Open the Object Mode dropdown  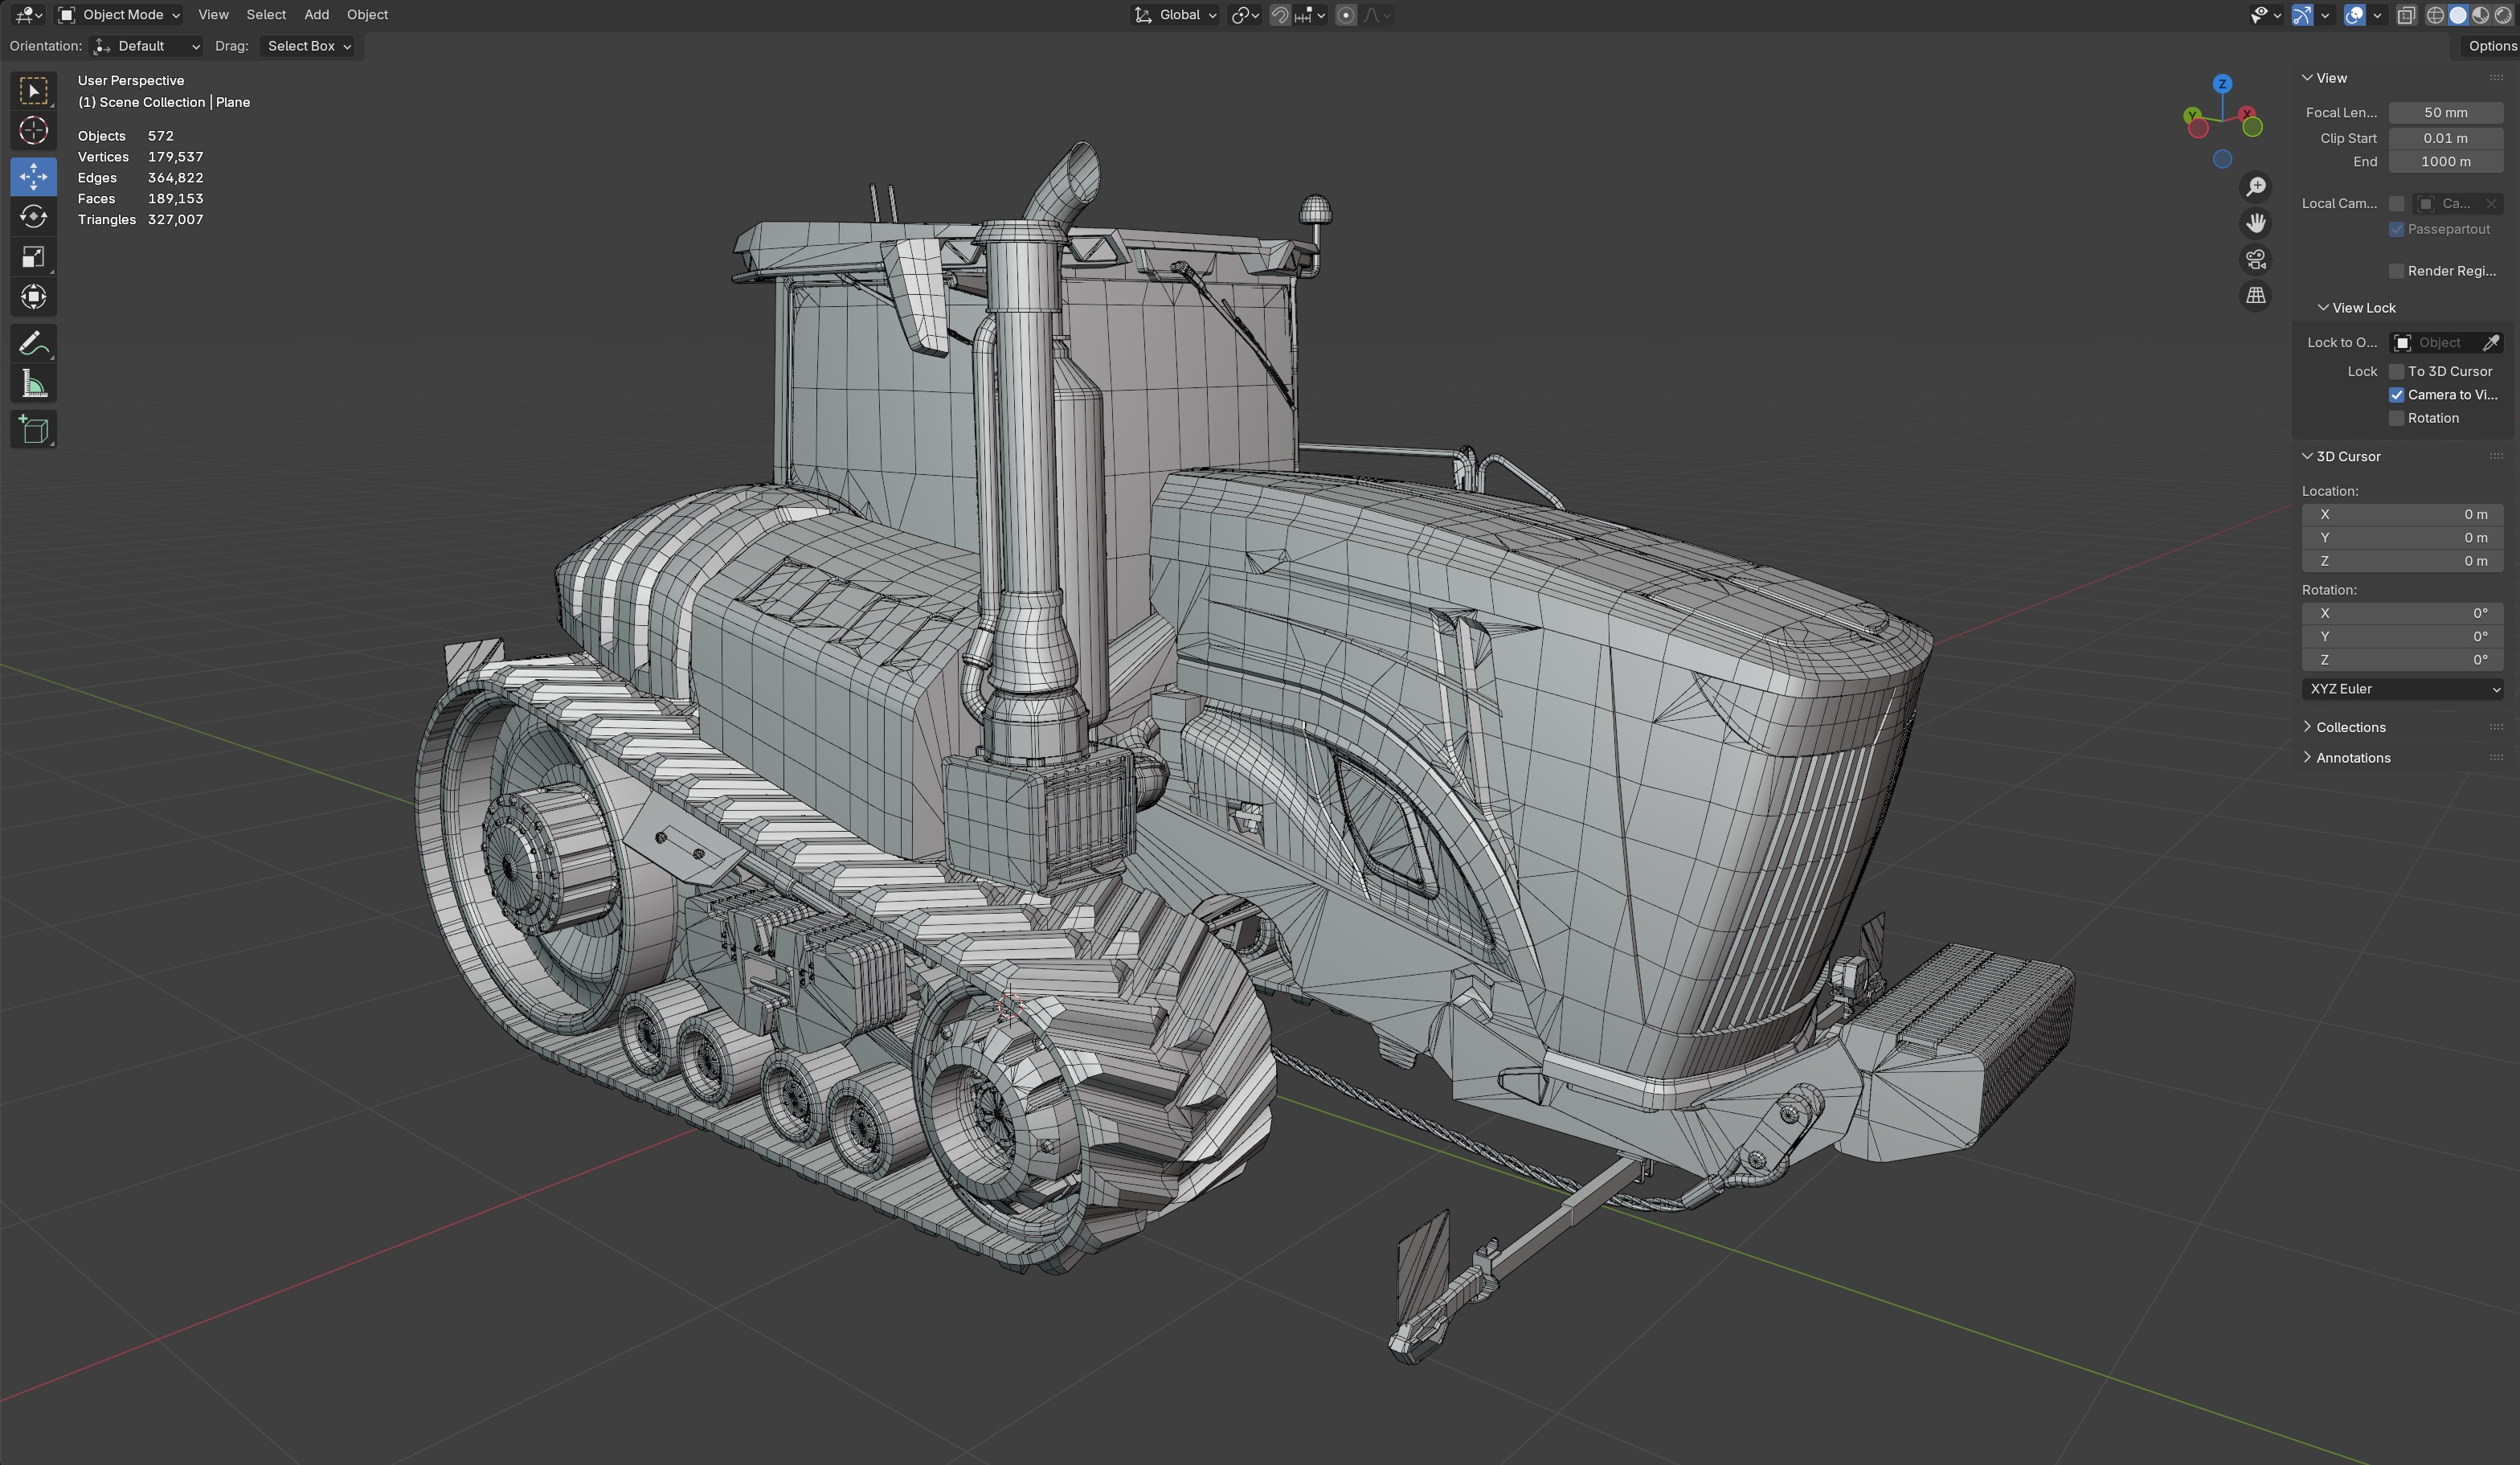pyautogui.click(x=120, y=15)
